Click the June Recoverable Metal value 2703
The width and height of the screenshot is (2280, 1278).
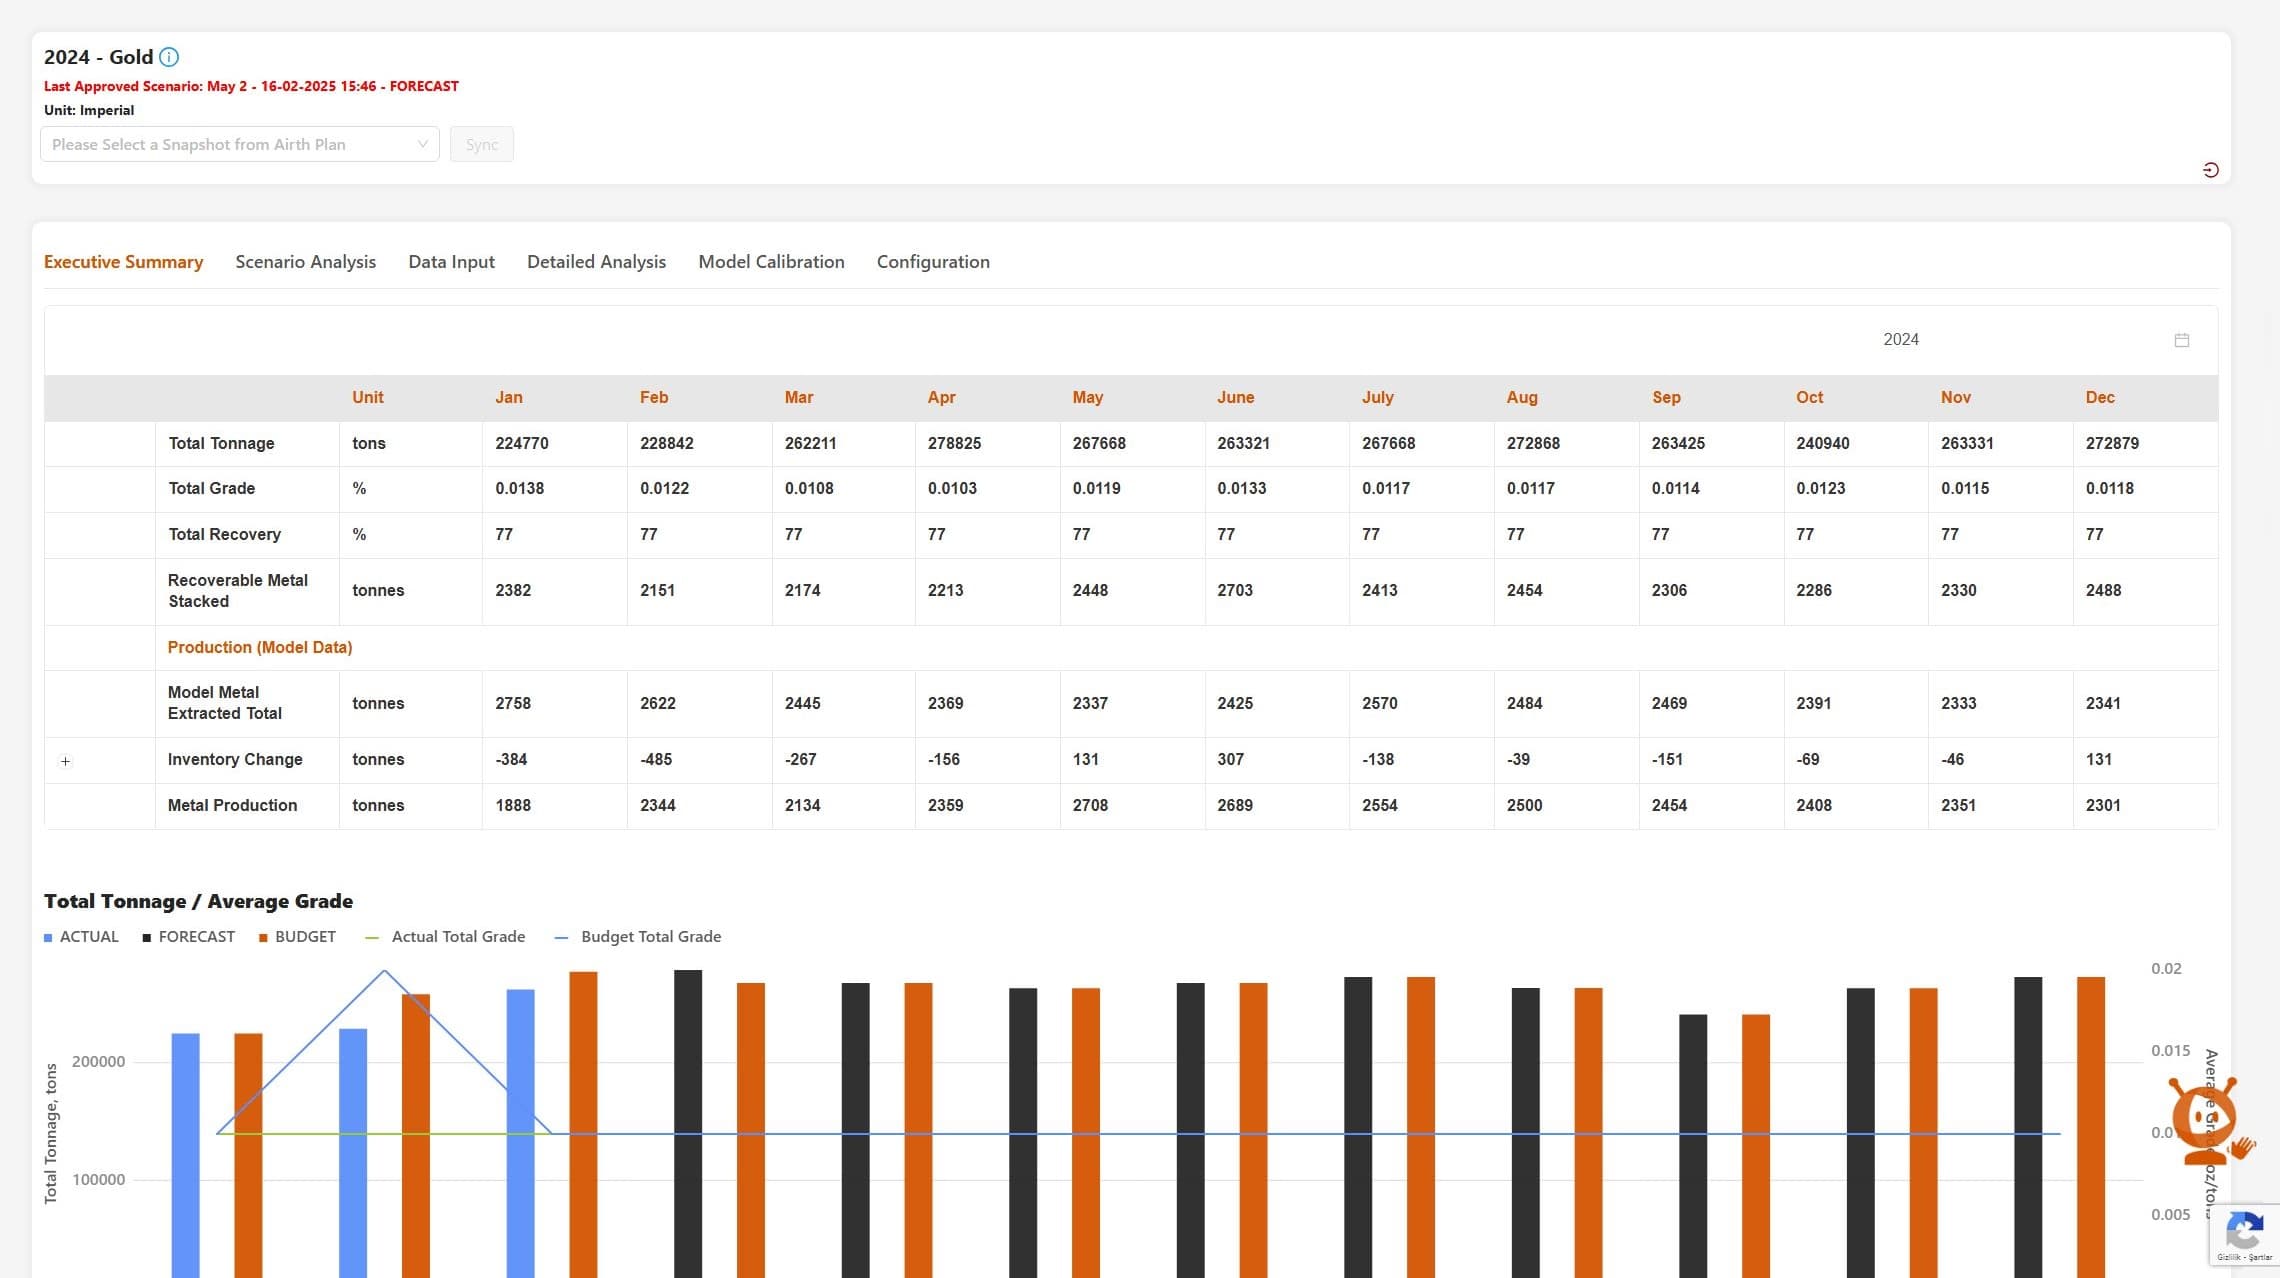click(x=1235, y=591)
